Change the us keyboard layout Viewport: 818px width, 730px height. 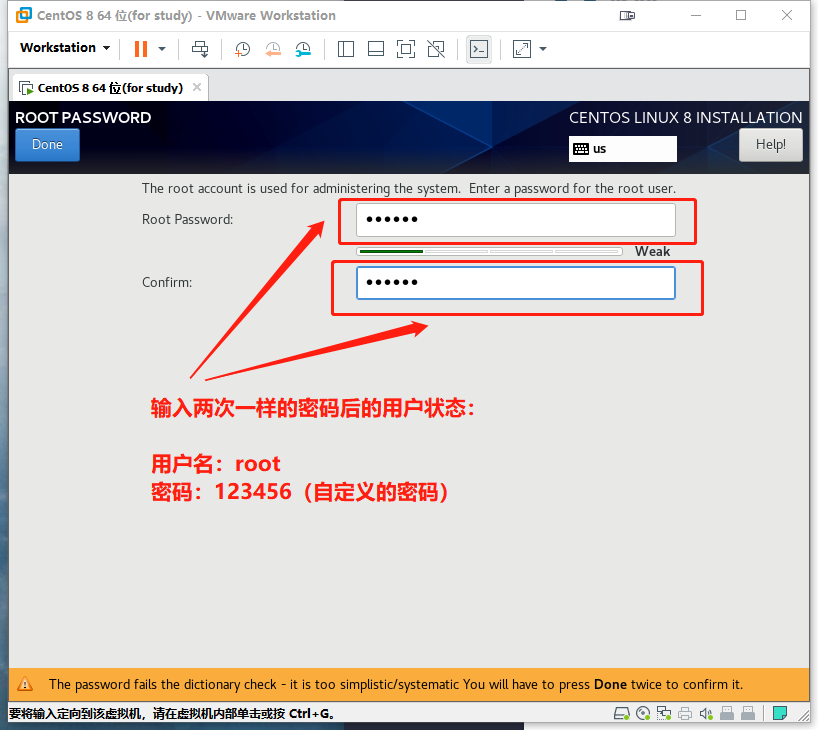pos(623,149)
